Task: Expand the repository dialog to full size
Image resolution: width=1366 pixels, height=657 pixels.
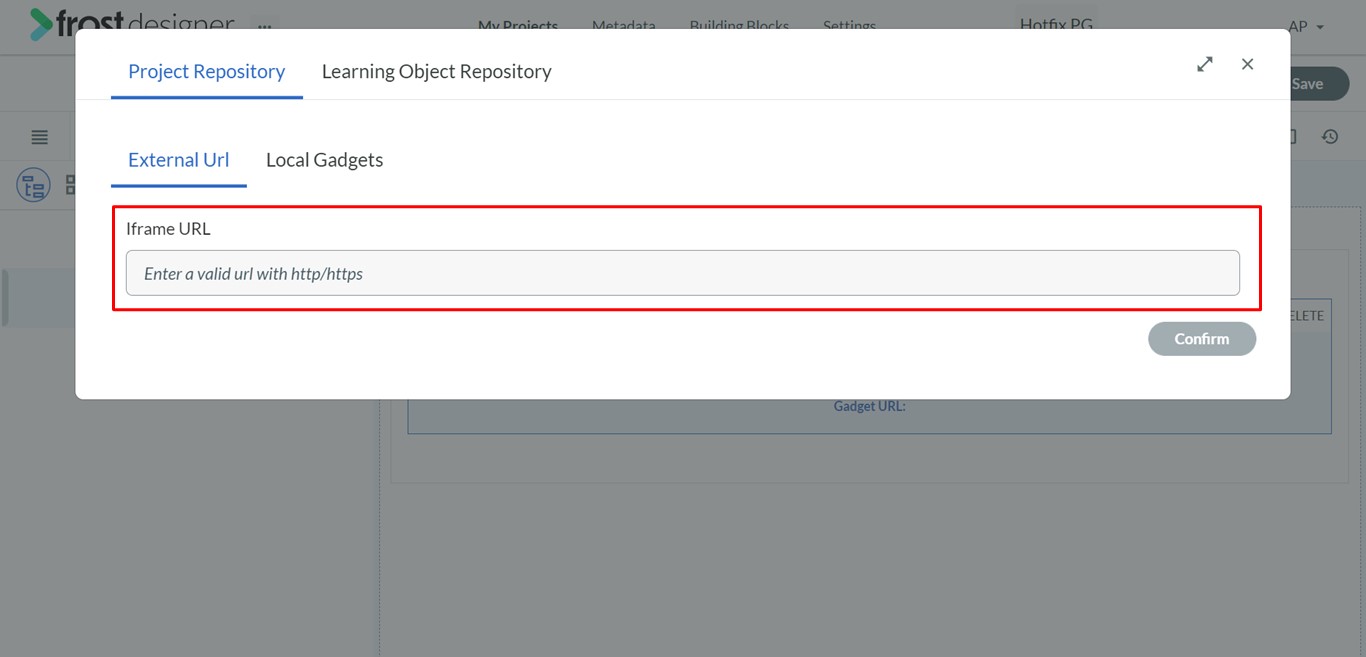Action: tap(1205, 64)
